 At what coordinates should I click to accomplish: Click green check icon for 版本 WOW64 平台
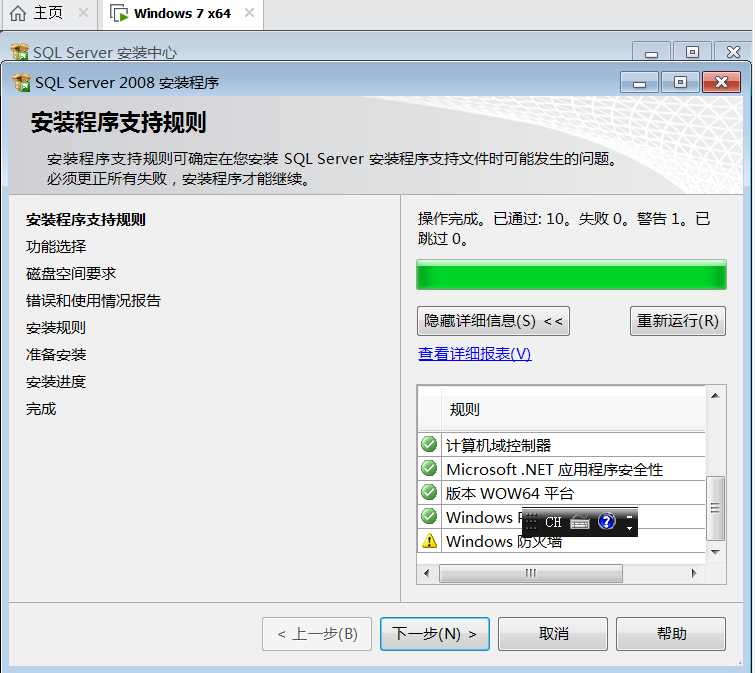click(x=429, y=492)
